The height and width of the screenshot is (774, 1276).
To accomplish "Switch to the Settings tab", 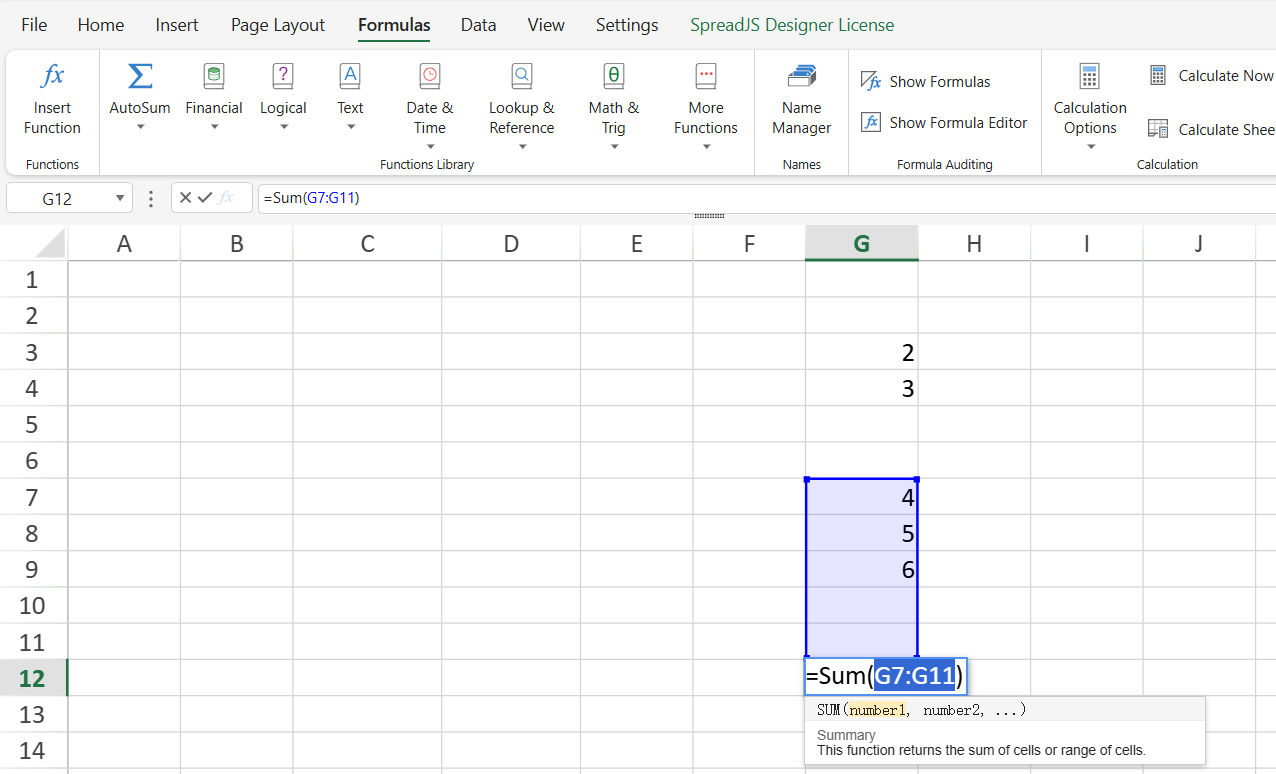I will click(627, 25).
